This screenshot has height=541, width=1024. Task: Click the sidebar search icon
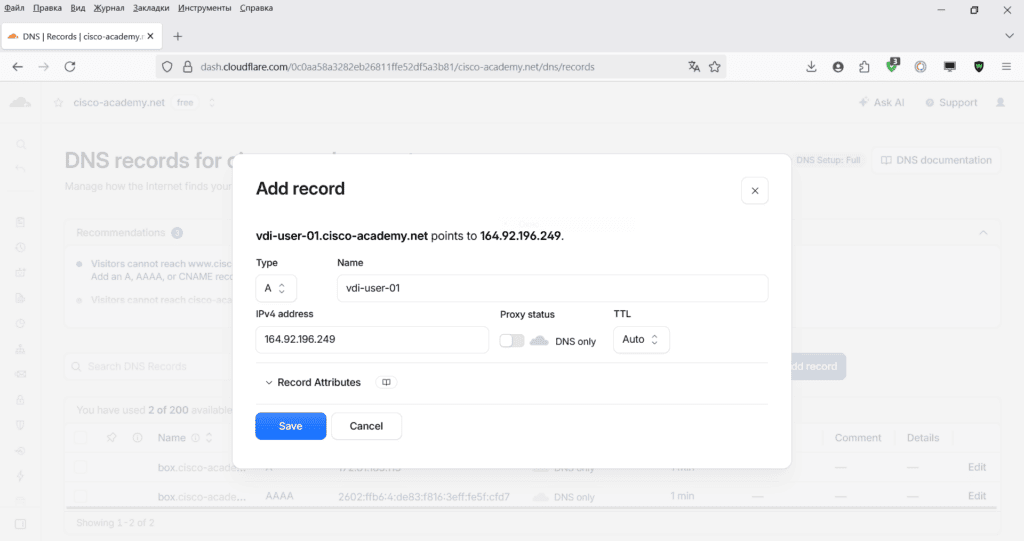(x=21, y=144)
